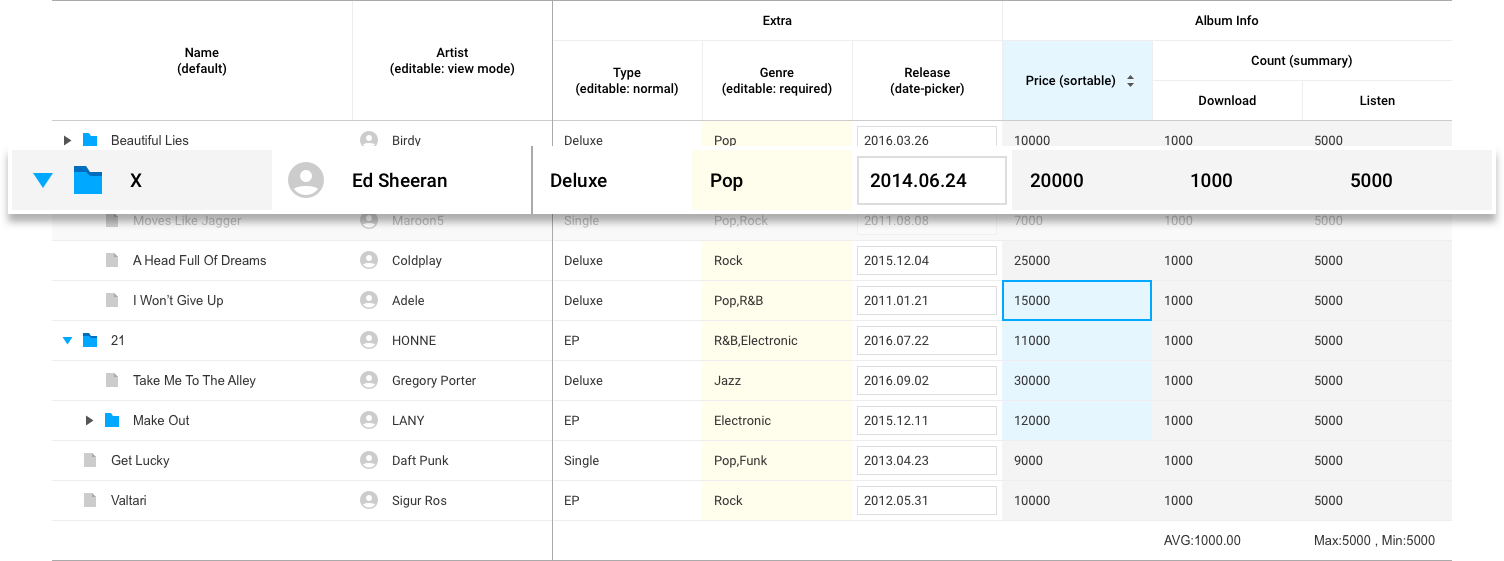The image size is (1504, 561).
Task: Select the genre cell Jazz
Action: [777, 381]
